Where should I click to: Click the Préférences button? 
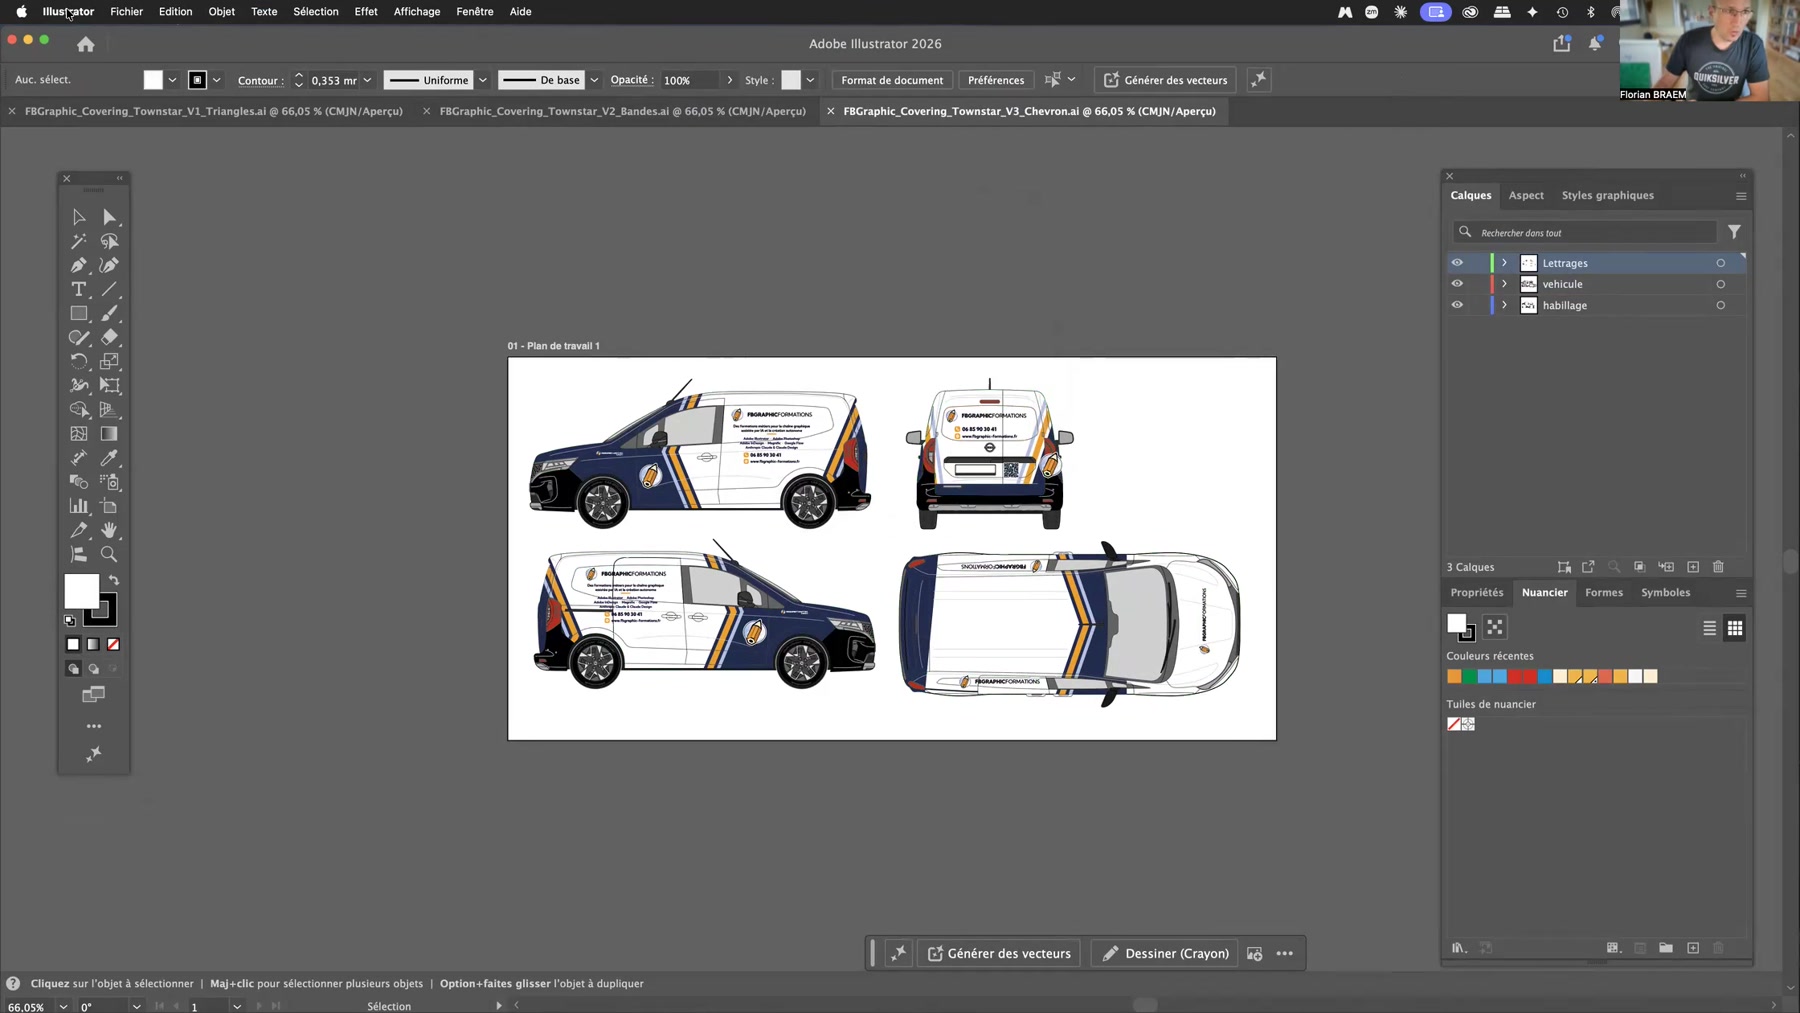(996, 80)
